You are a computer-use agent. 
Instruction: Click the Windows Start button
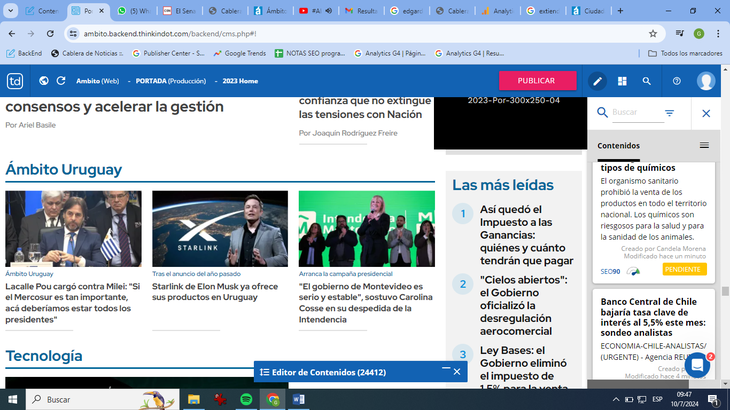(x=13, y=399)
